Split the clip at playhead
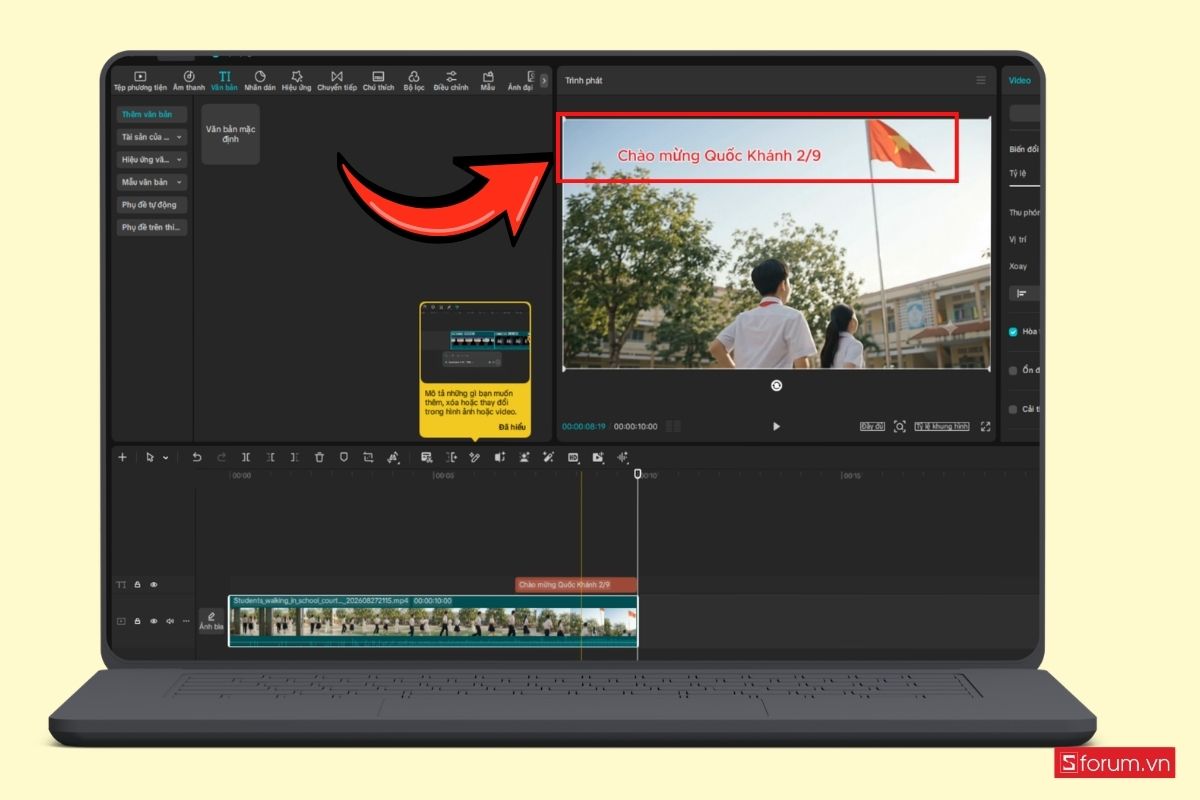Image resolution: width=1200 pixels, height=800 pixels. point(246,457)
